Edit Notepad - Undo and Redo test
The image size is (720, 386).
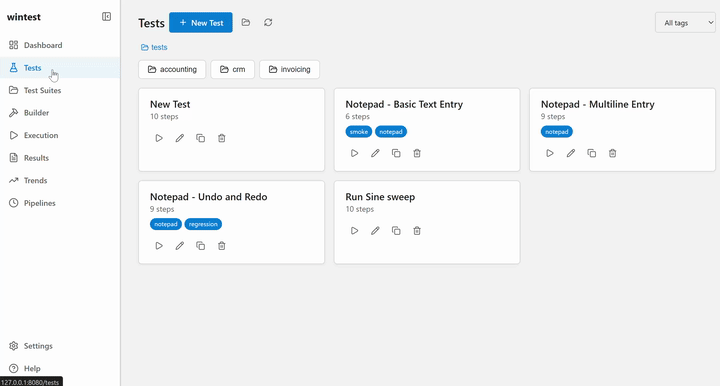click(180, 246)
